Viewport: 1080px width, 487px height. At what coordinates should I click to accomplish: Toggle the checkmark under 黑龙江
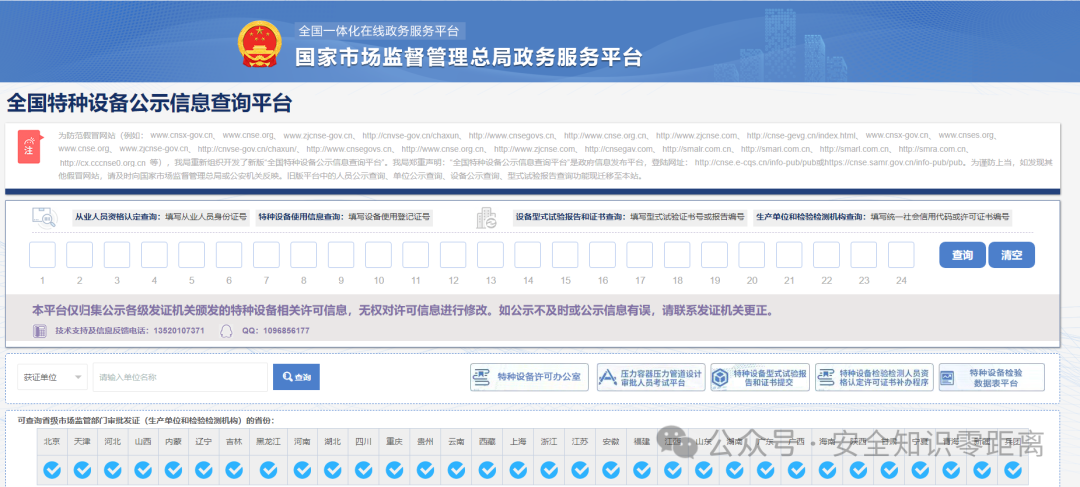[267, 470]
